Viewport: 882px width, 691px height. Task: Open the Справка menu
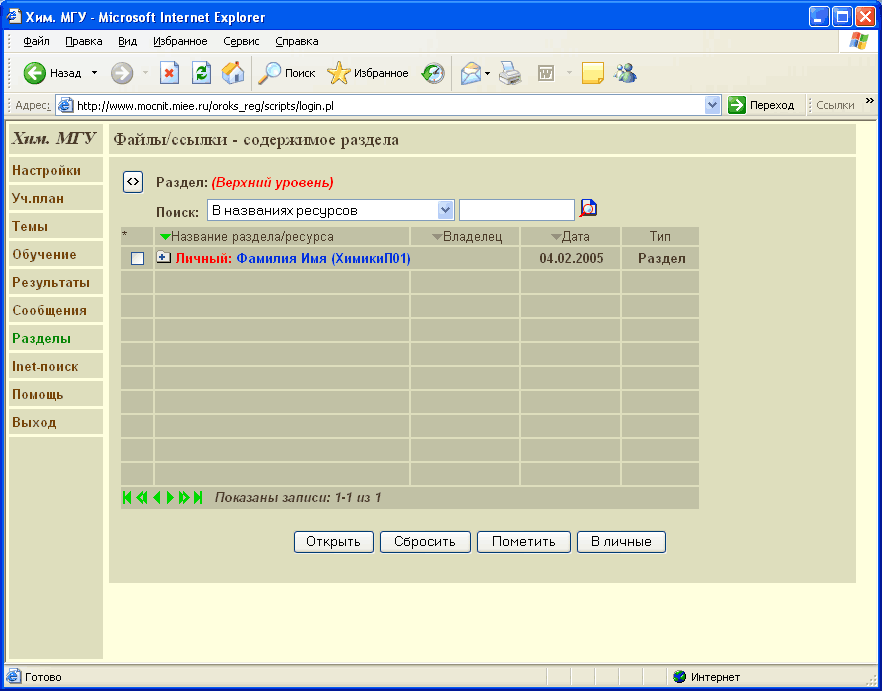(x=297, y=41)
